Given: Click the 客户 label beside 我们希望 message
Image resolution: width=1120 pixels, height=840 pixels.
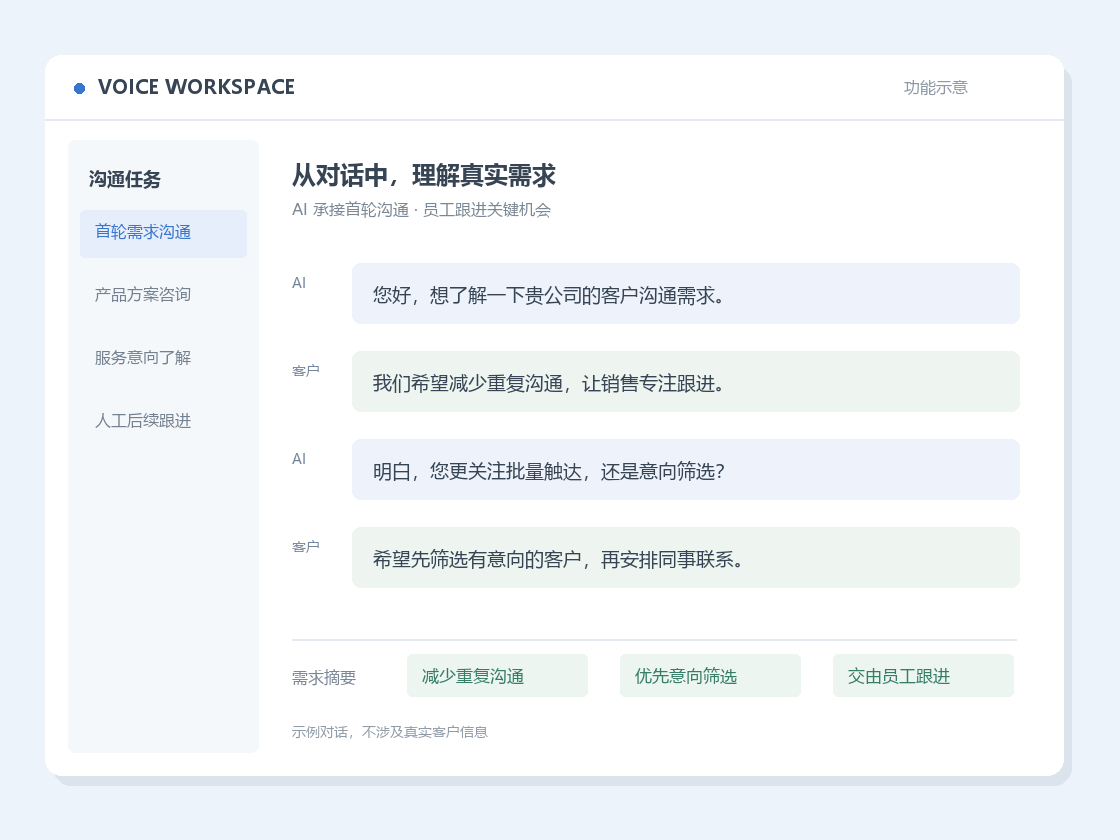Looking at the screenshot, I should [306, 371].
